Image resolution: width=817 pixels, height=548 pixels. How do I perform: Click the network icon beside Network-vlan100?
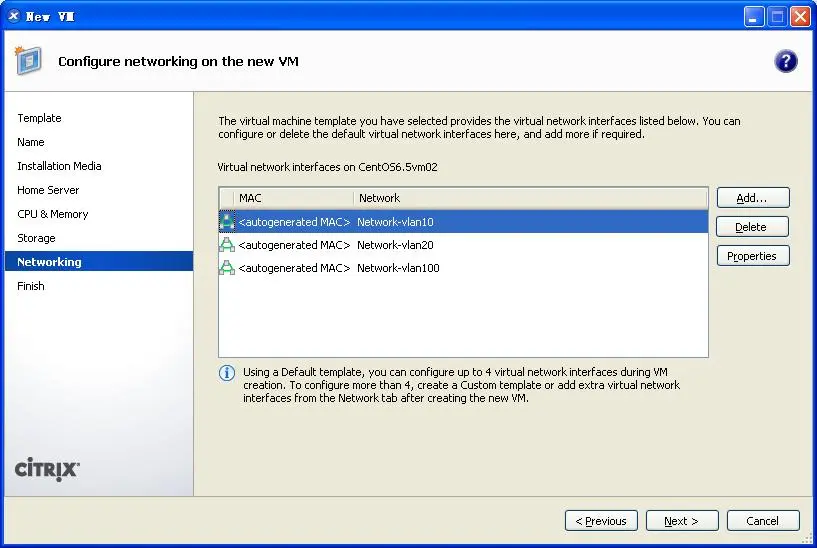[227, 268]
